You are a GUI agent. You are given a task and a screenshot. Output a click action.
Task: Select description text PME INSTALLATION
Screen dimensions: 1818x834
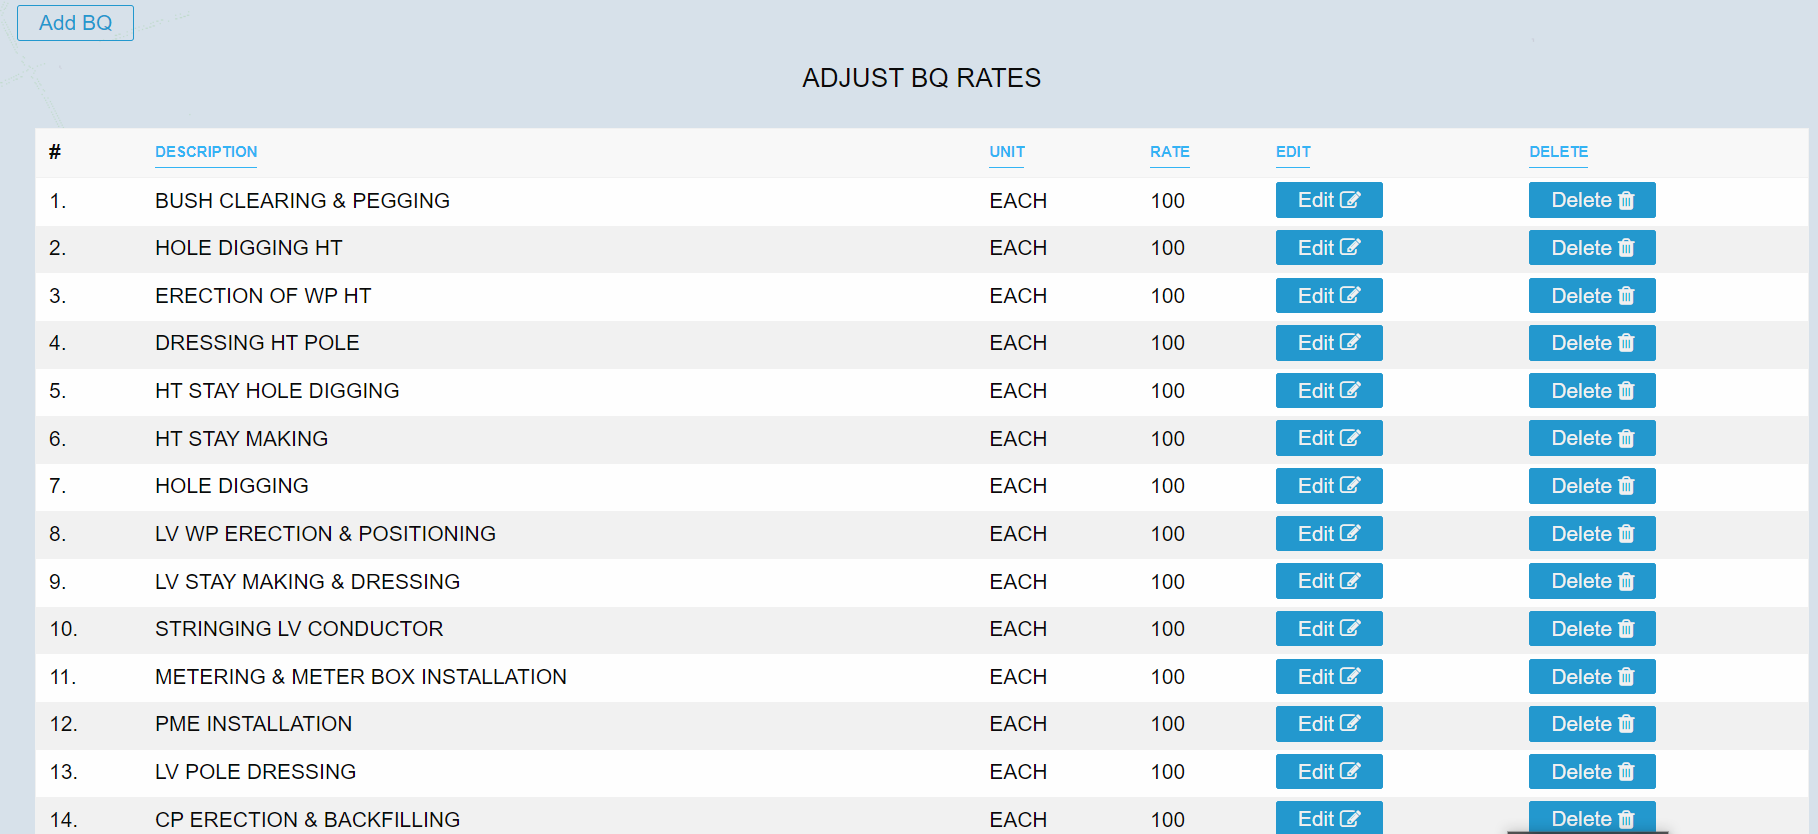(x=253, y=724)
